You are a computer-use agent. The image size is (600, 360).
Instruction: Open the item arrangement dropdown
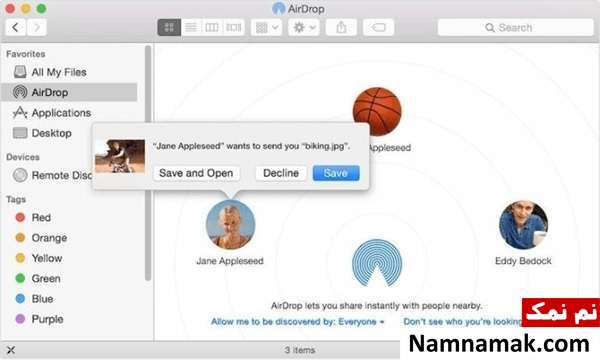(266, 28)
